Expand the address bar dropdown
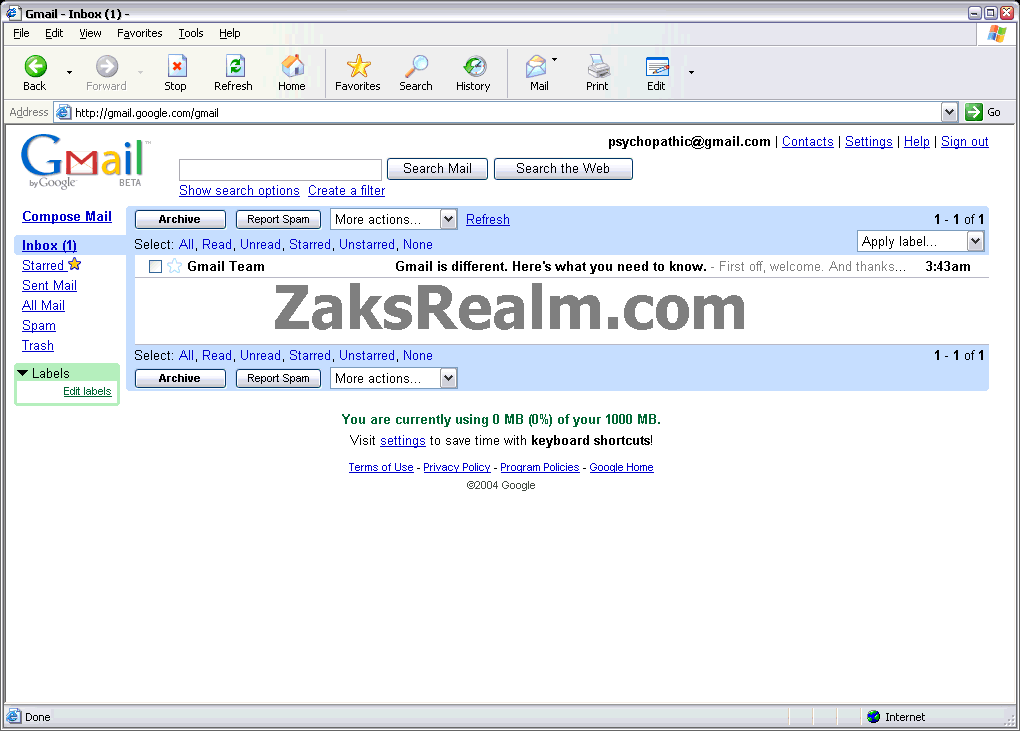The width and height of the screenshot is (1020, 731). 949,112
